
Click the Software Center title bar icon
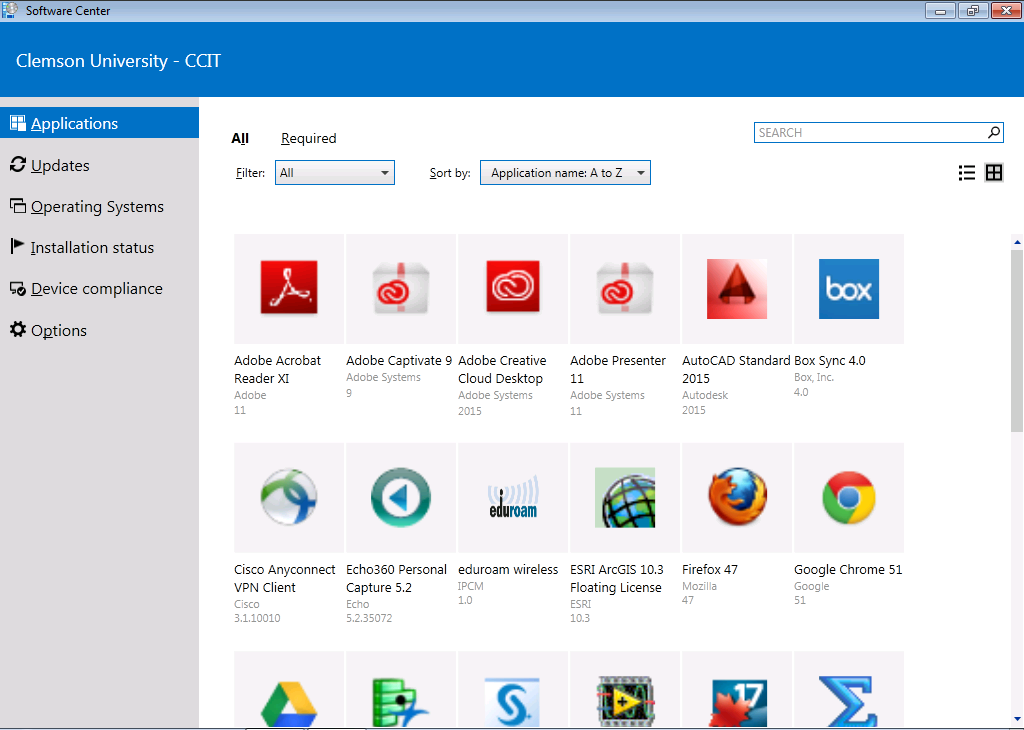(x=10, y=10)
